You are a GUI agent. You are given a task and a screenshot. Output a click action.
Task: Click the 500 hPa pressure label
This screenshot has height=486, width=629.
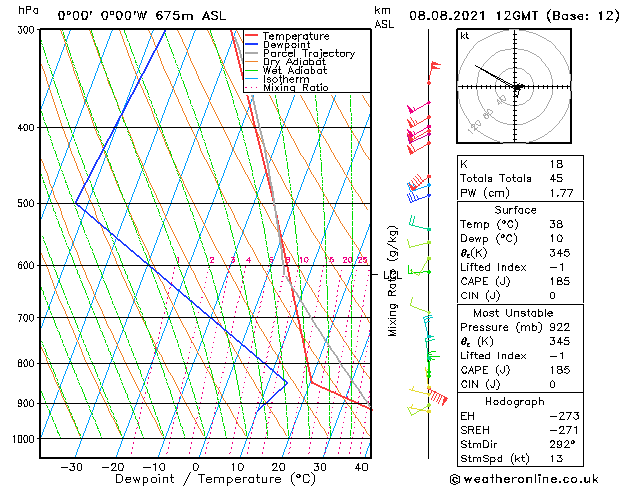pyautogui.click(x=28, y=203)
